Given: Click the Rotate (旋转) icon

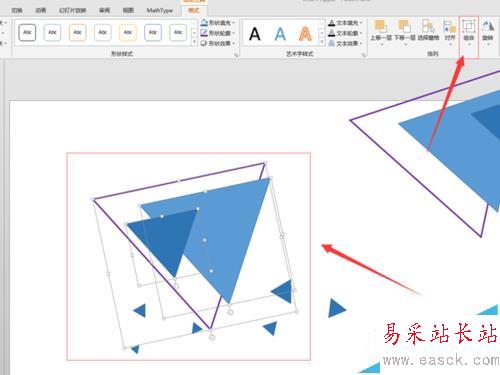Looking at the screenshot, I should [x=488, y=26].
